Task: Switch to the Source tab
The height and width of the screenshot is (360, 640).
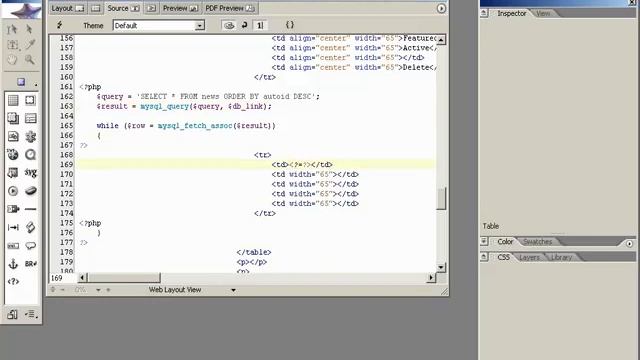Action: pos(123,8)
